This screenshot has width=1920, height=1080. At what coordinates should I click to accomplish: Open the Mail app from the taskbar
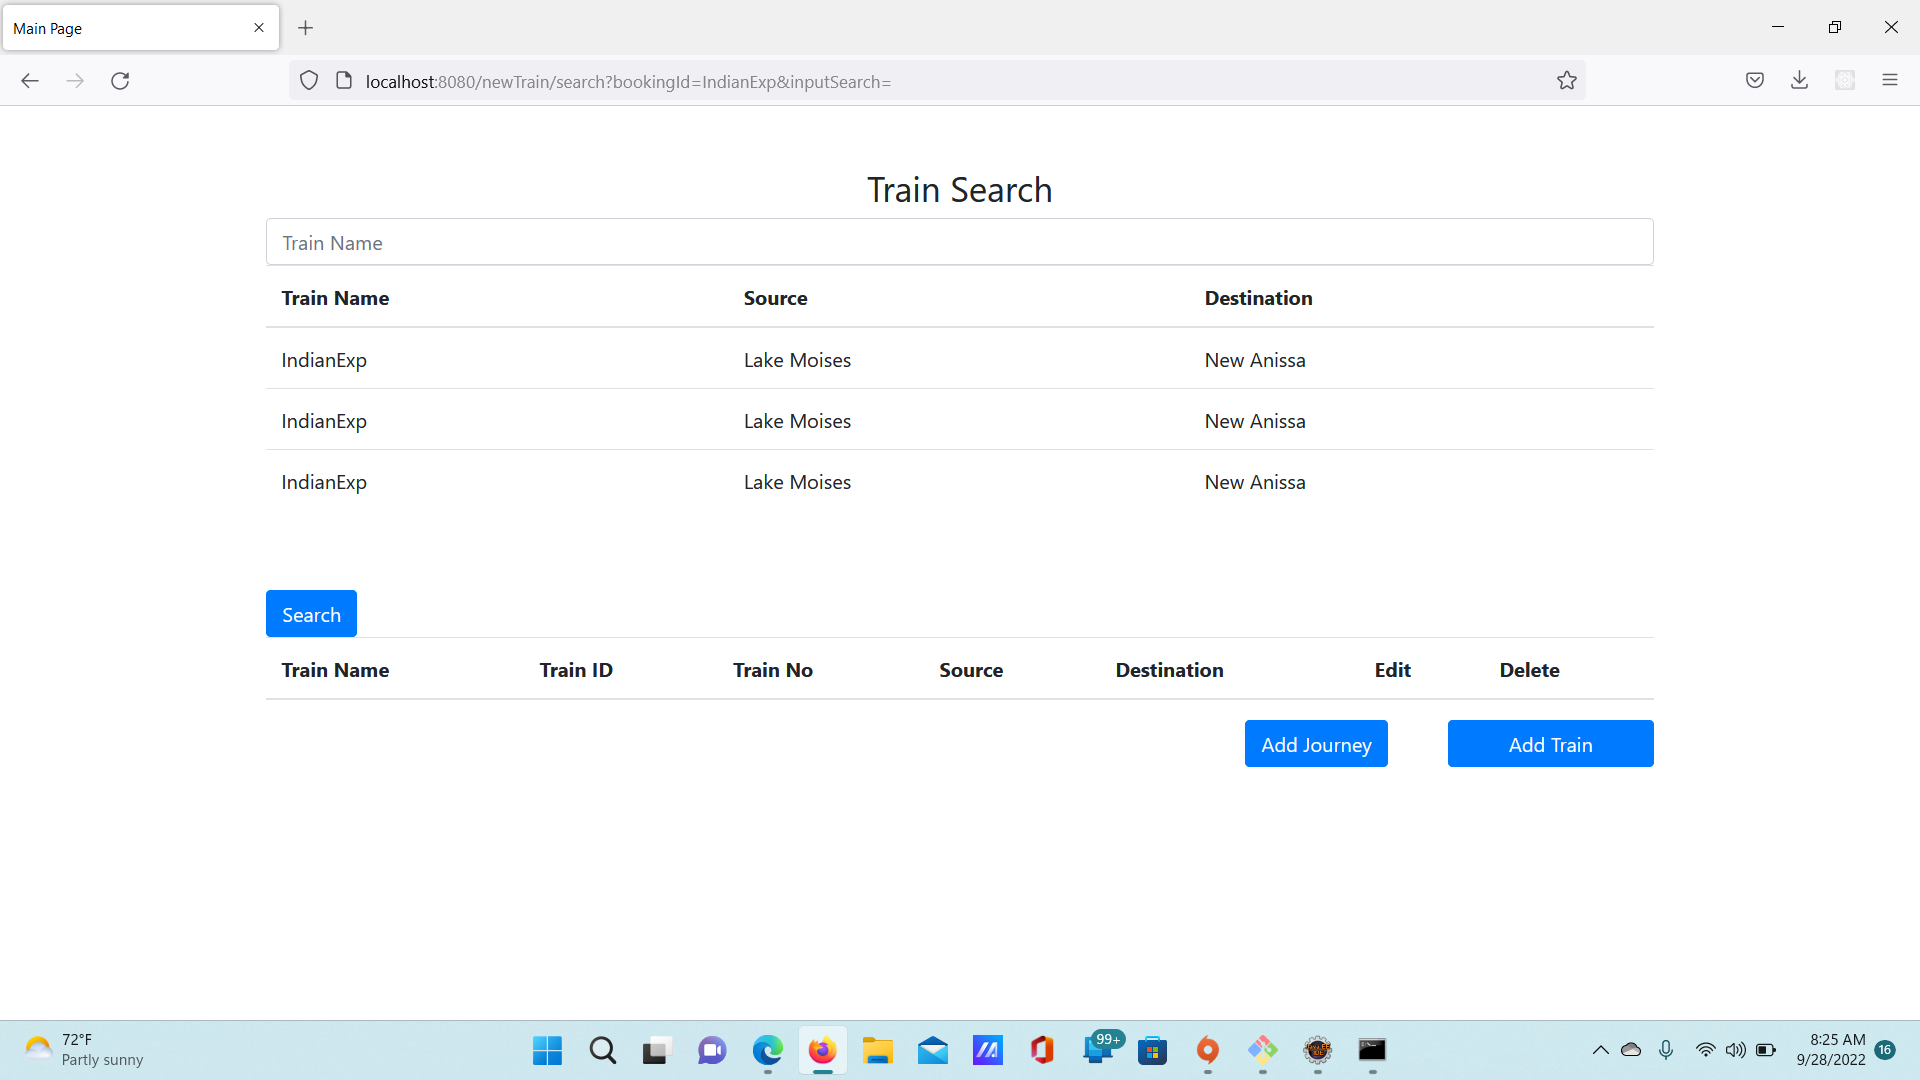(933, 1050)
